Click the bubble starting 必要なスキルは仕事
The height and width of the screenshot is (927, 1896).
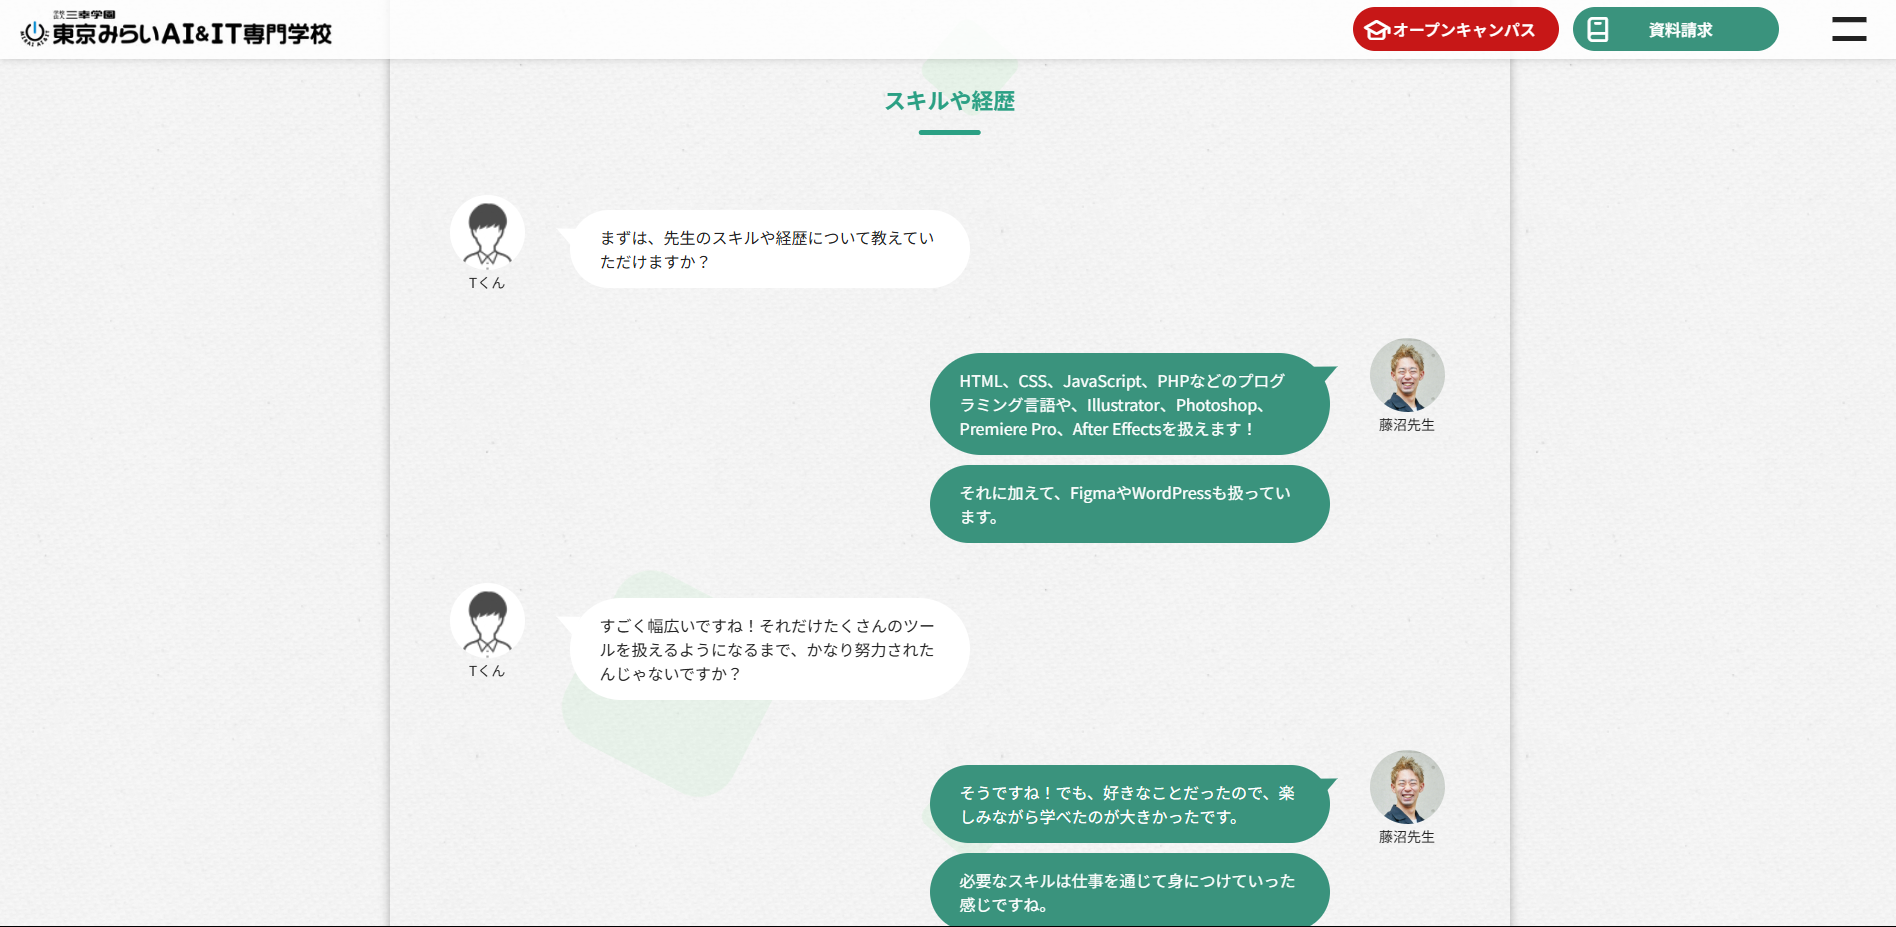pyautogui.click(x=1130, y=890)
